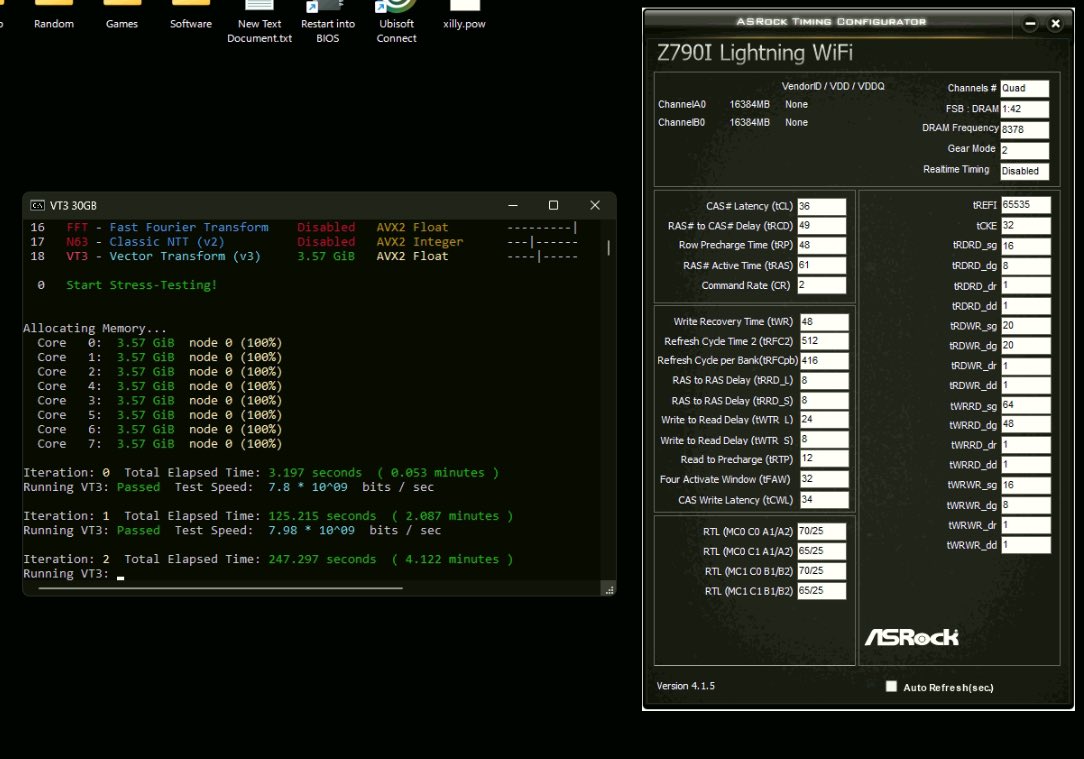Select the Write Recovery Time (tWR) field
1084x759 pixels.
pos(824,322)
